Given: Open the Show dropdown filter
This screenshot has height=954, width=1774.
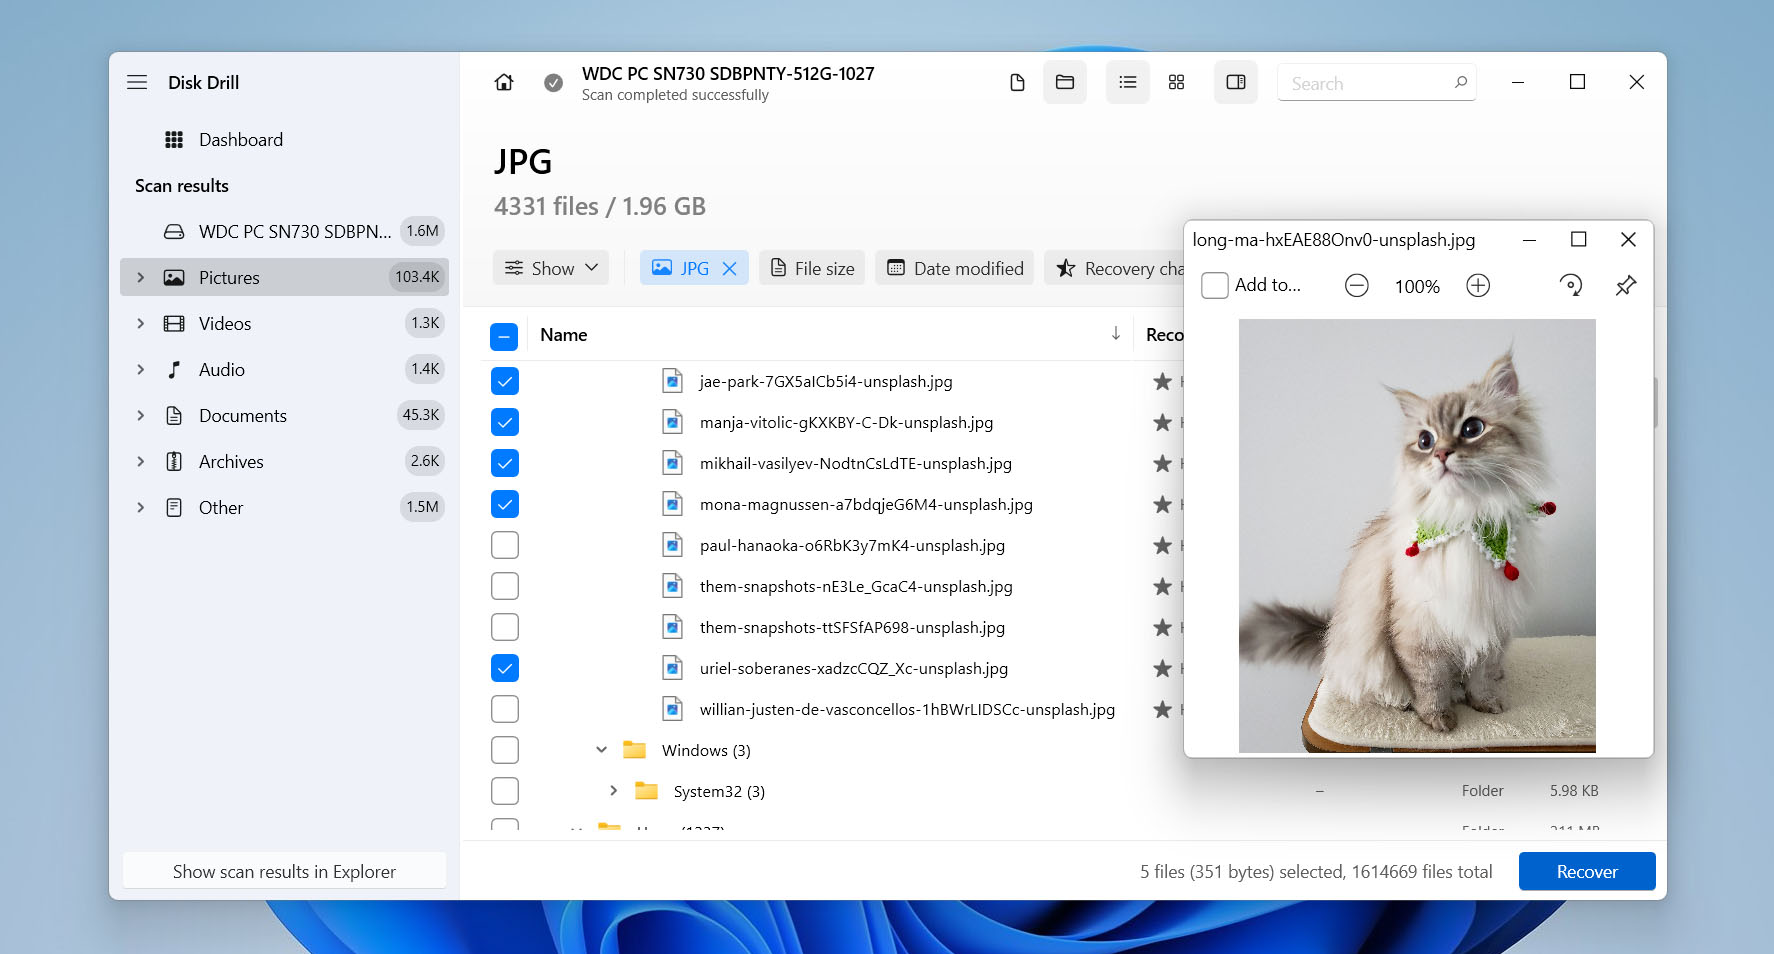Looking at the screenshot, I should [x=551, y=268].
